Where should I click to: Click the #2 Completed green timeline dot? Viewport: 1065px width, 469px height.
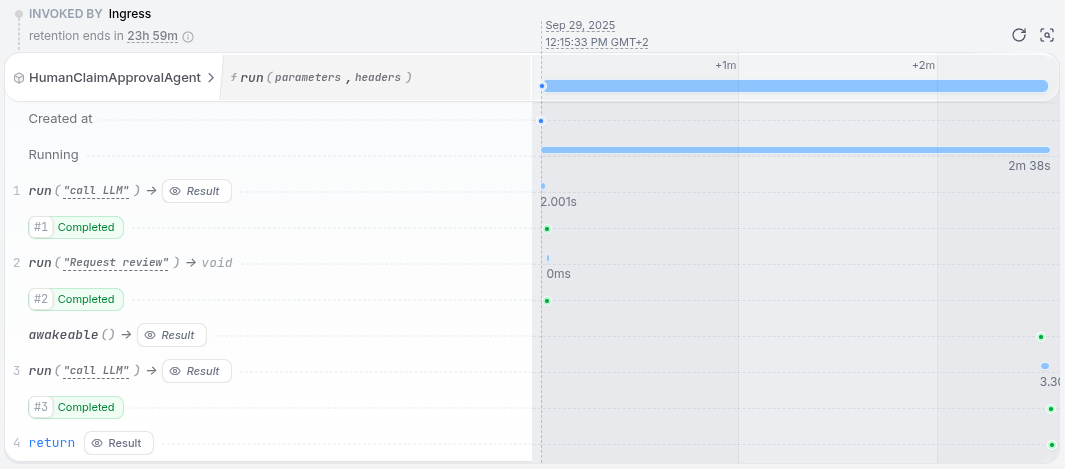(x=547, y=301)
